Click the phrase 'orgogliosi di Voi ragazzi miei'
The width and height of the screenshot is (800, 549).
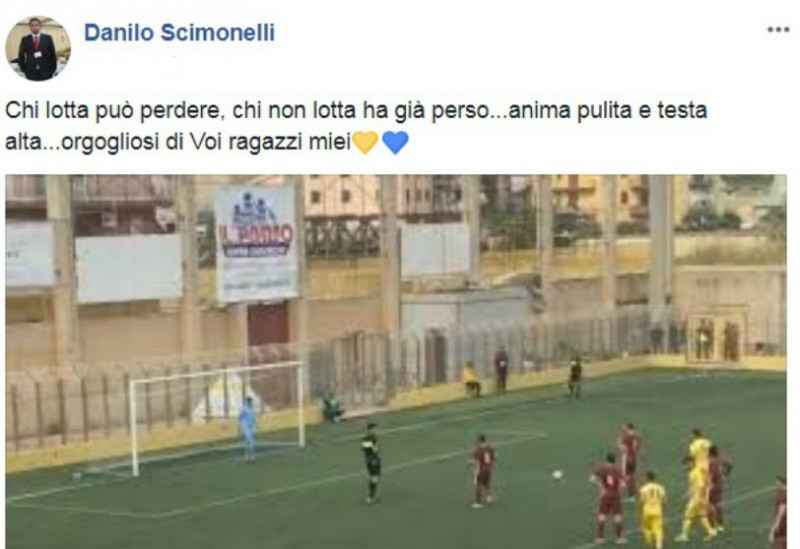(206, 142)
